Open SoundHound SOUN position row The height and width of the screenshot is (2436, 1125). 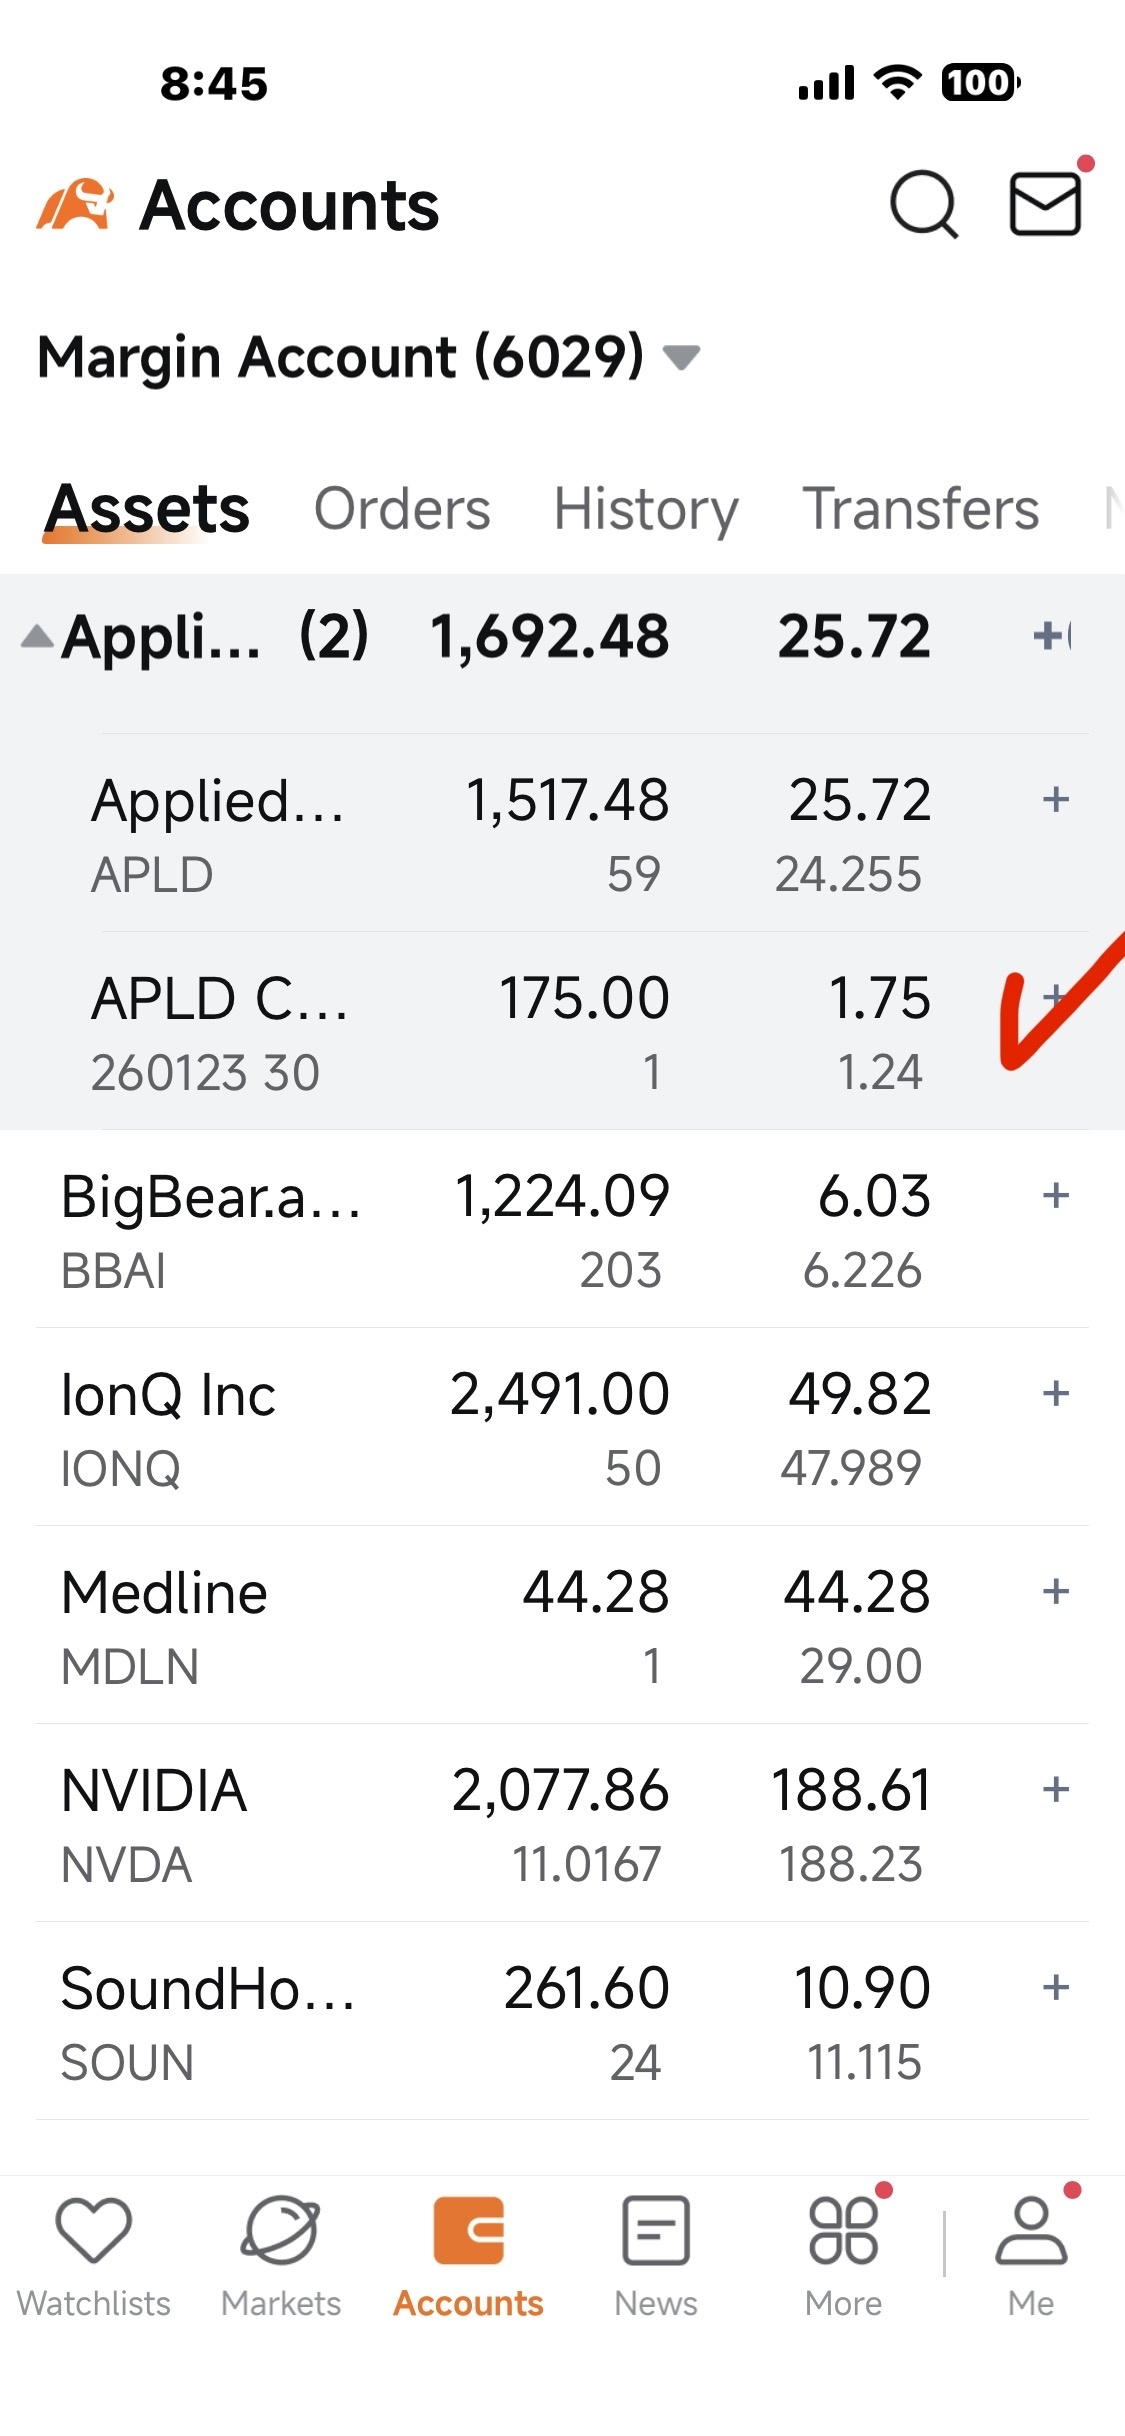click(x=562, y=2021)
